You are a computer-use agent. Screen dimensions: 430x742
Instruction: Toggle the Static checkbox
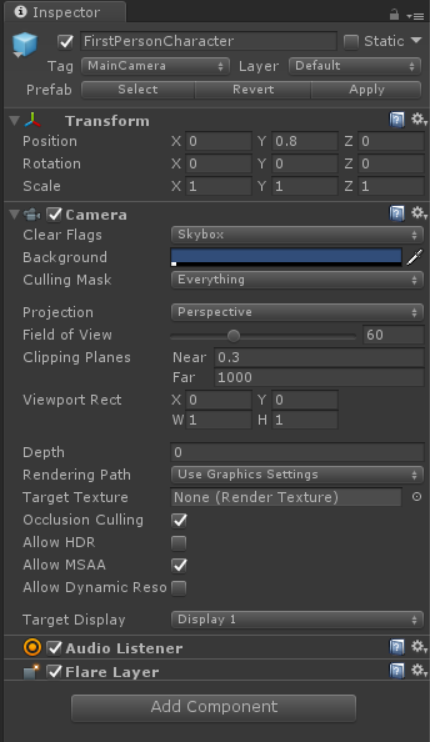pos(351,42)
